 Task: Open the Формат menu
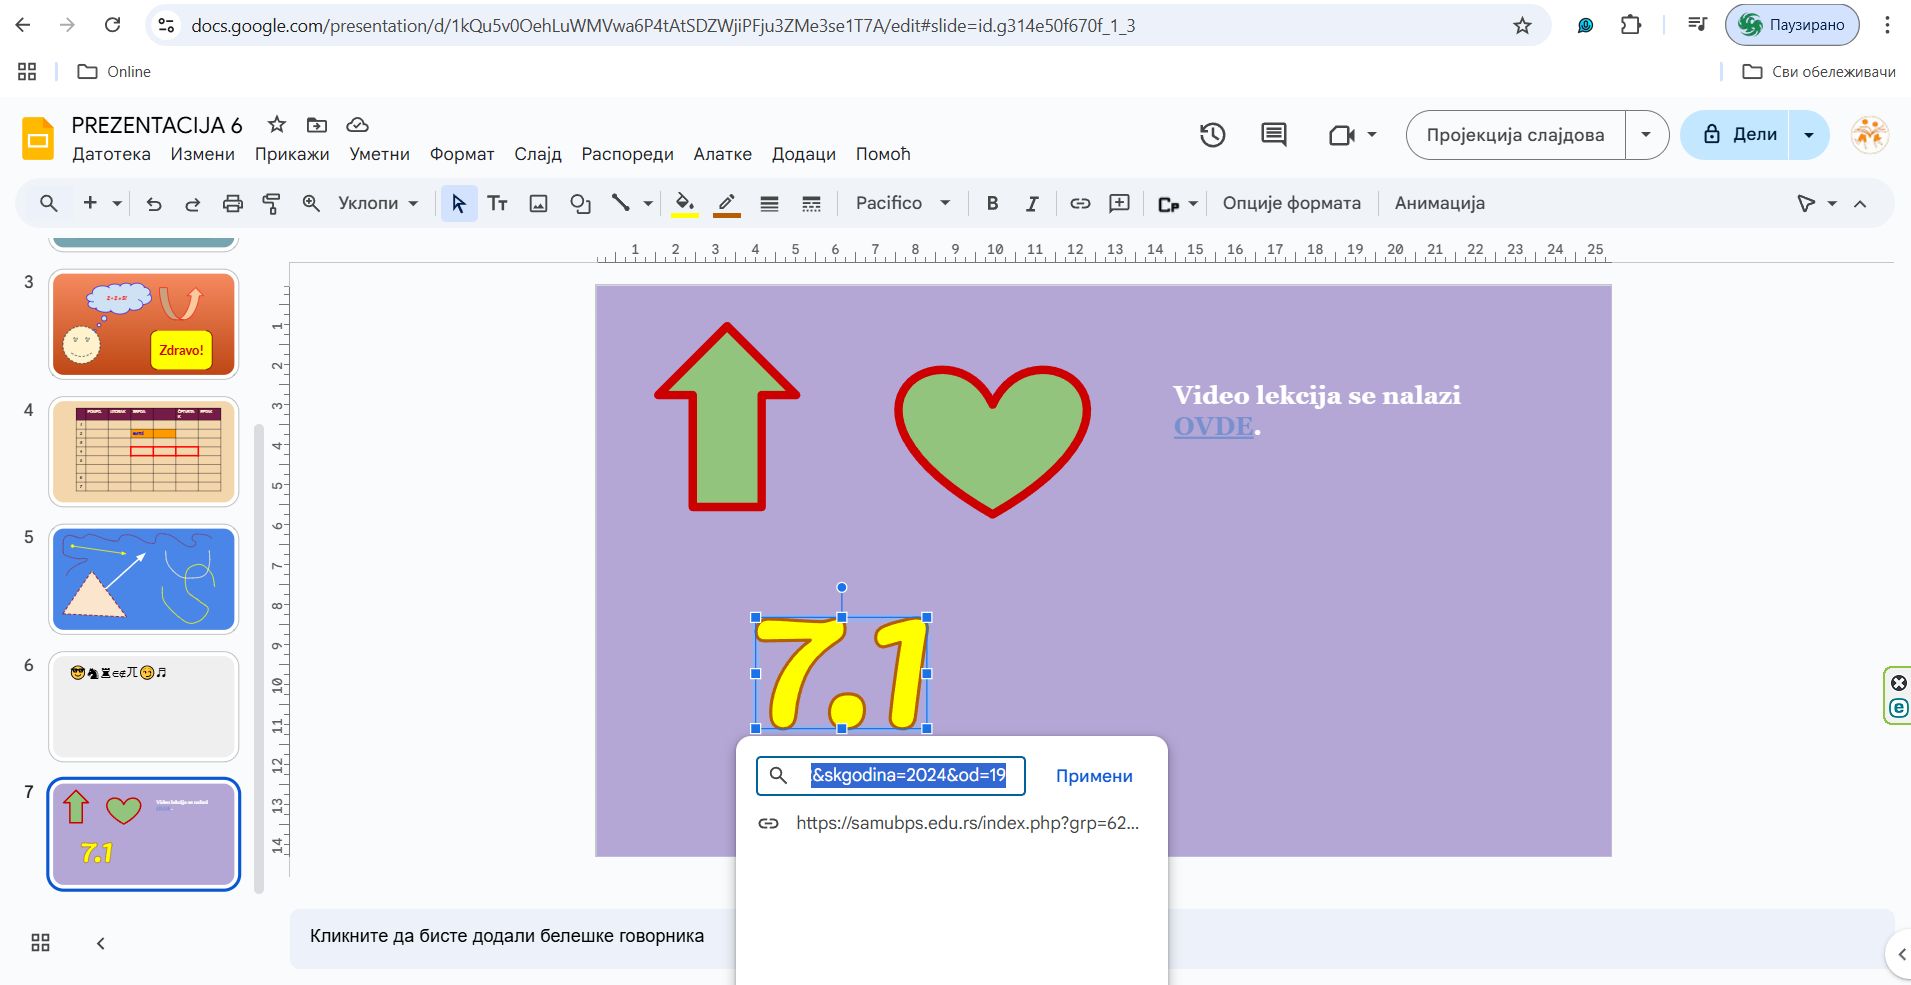pyautogui.click(x=462, y=154)
